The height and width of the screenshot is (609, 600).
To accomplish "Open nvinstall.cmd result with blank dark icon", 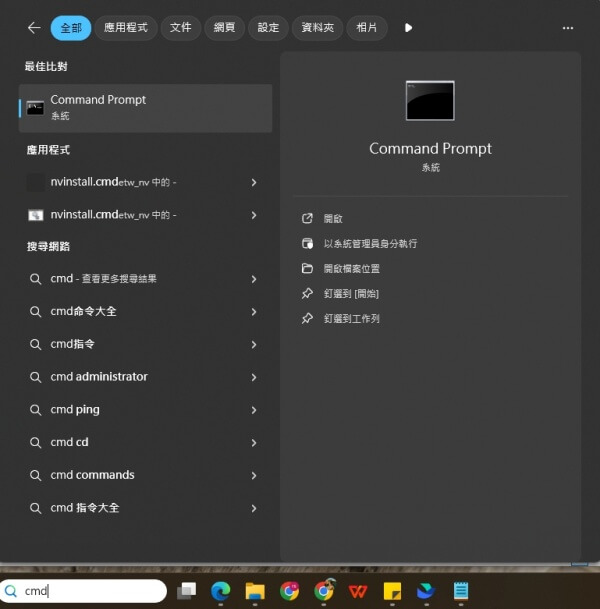I will click(x=145, y=182).
